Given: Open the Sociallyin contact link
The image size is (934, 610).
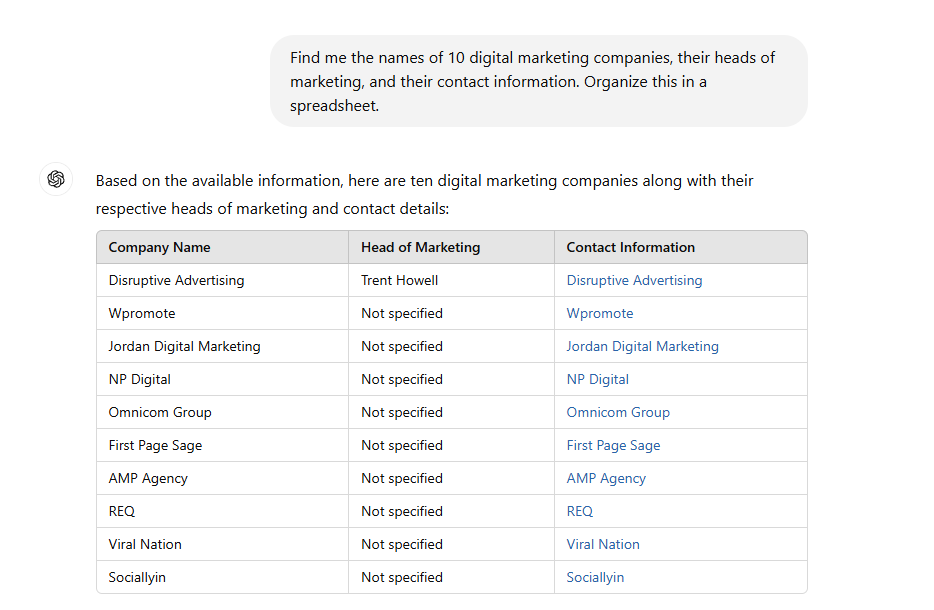Looking at the screenshot, I should click(595, 577).
